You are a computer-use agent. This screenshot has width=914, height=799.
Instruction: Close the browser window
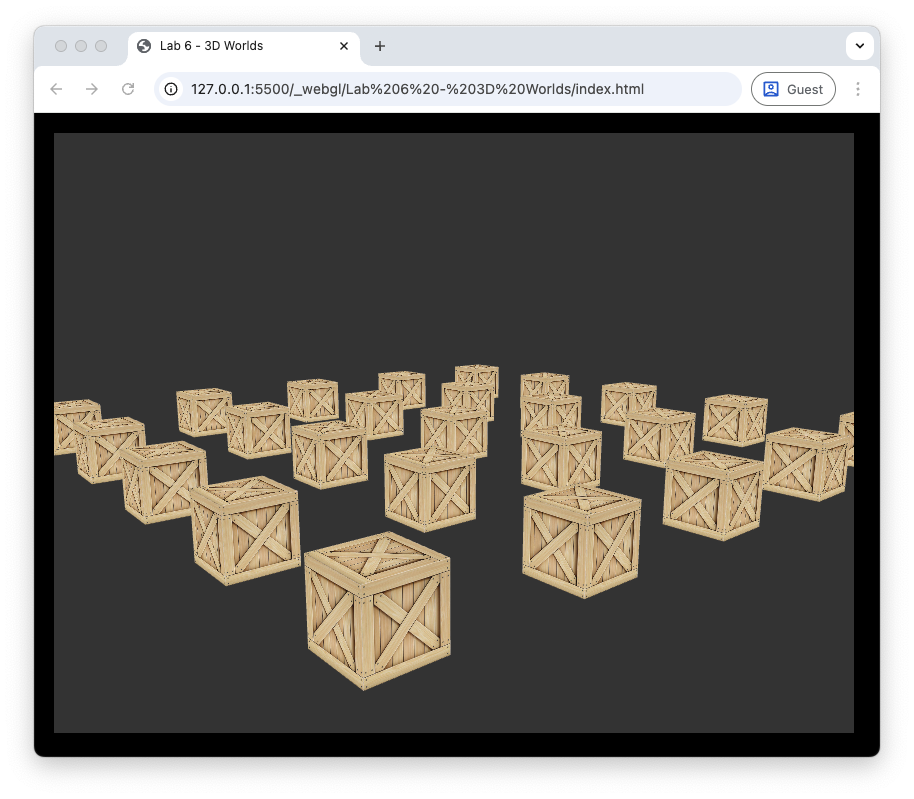point(61,46)
